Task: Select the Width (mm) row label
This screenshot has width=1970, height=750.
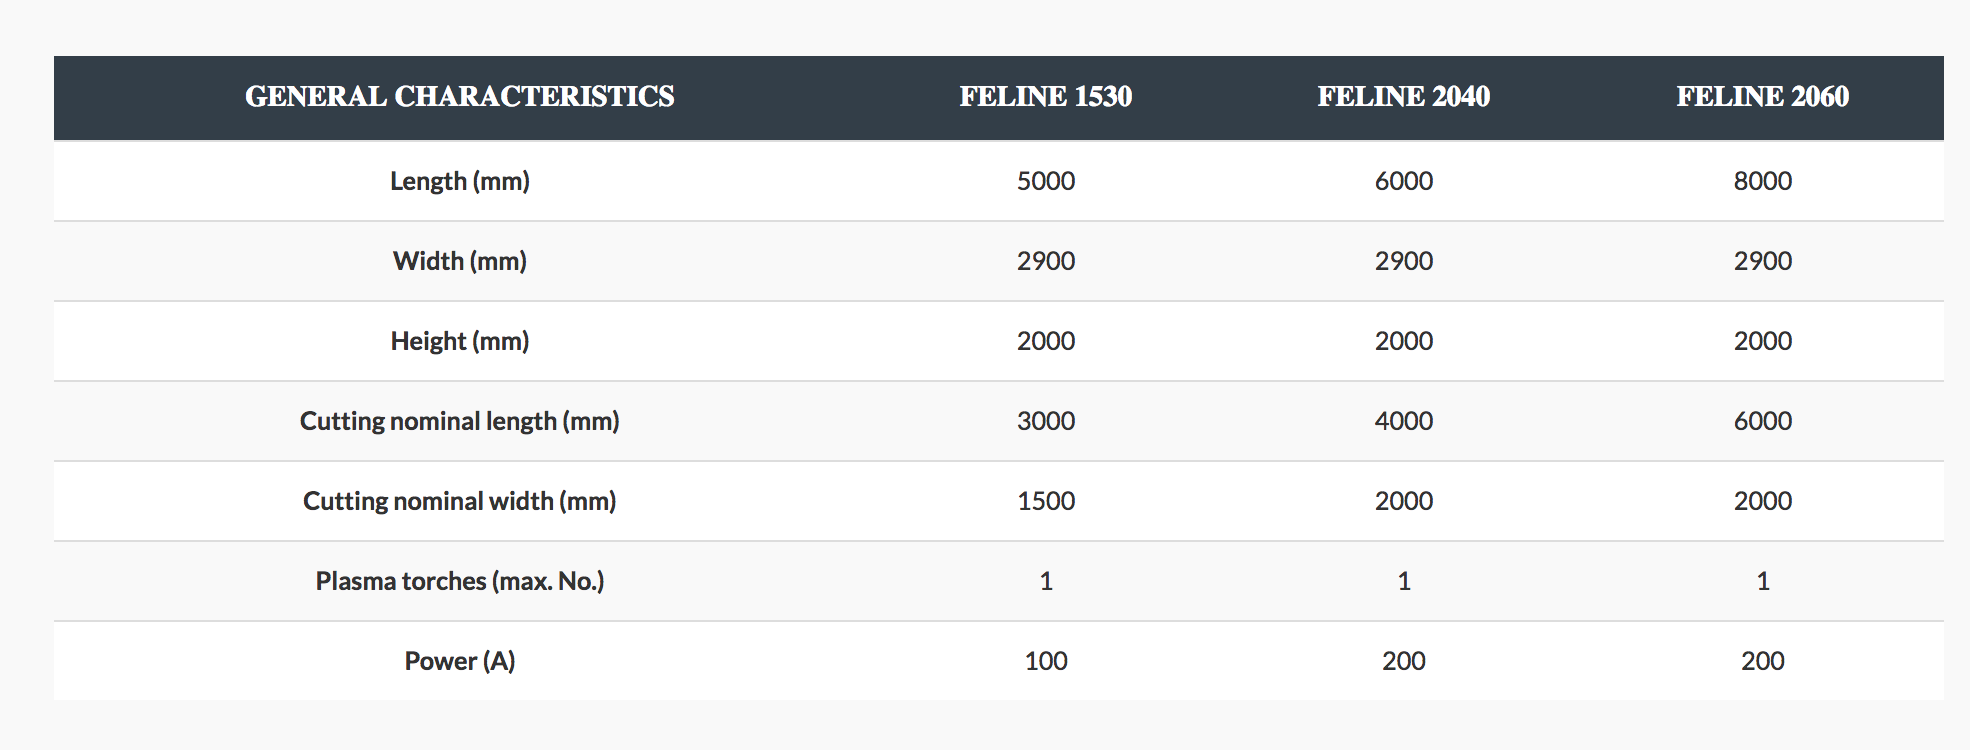Action: [x=460, y=261]
